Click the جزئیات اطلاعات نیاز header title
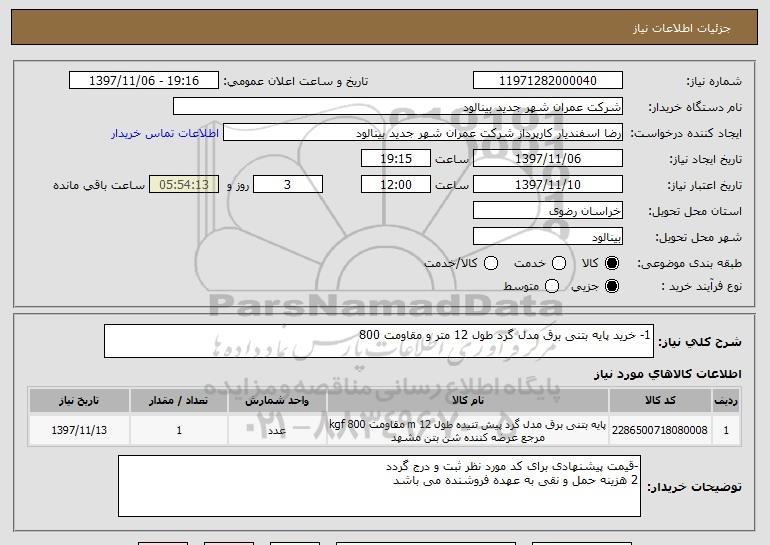 click(682, 28)
